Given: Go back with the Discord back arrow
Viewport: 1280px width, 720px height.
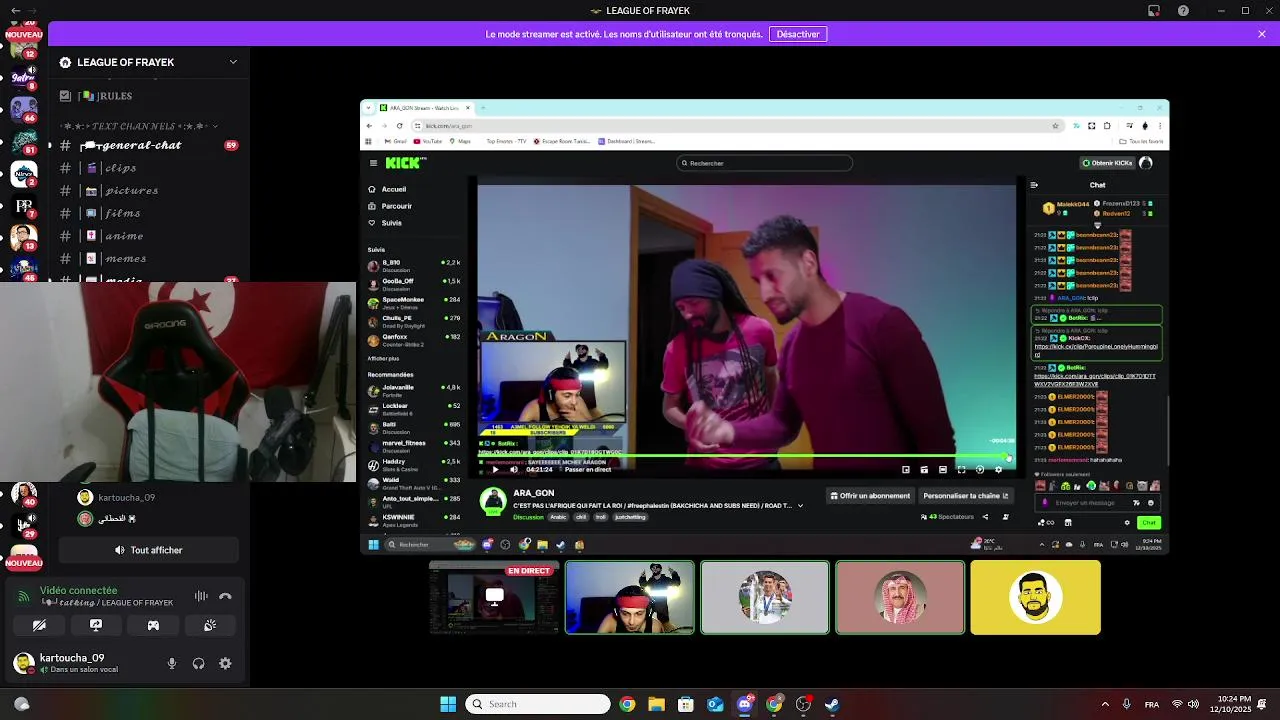Looking at the screenshot, I should pos(15,11).
